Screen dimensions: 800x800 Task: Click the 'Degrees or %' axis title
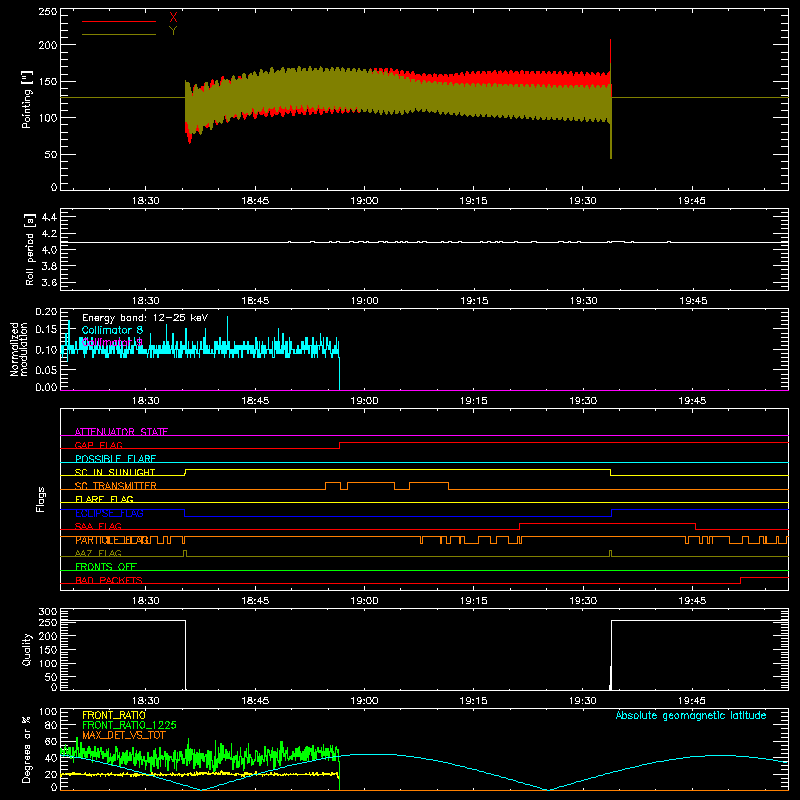click(x=27, y=750)
